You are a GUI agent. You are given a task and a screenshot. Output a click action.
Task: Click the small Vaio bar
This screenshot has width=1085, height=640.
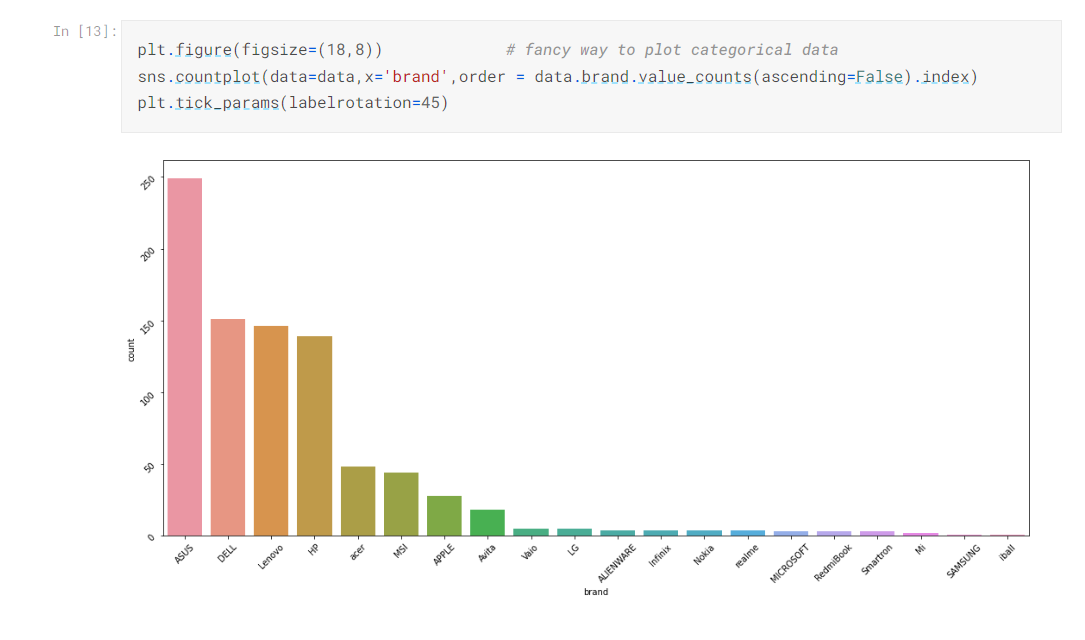[x=531, y=532]
